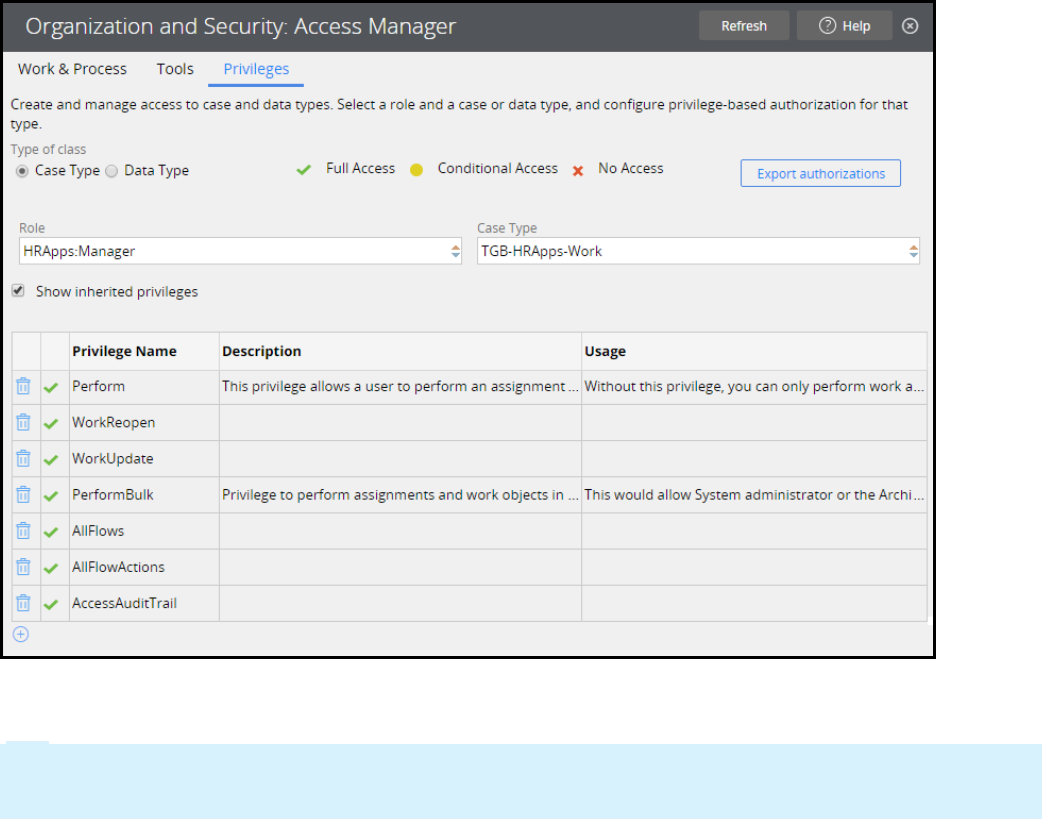Select the Case Type radio button

point(22,171)
